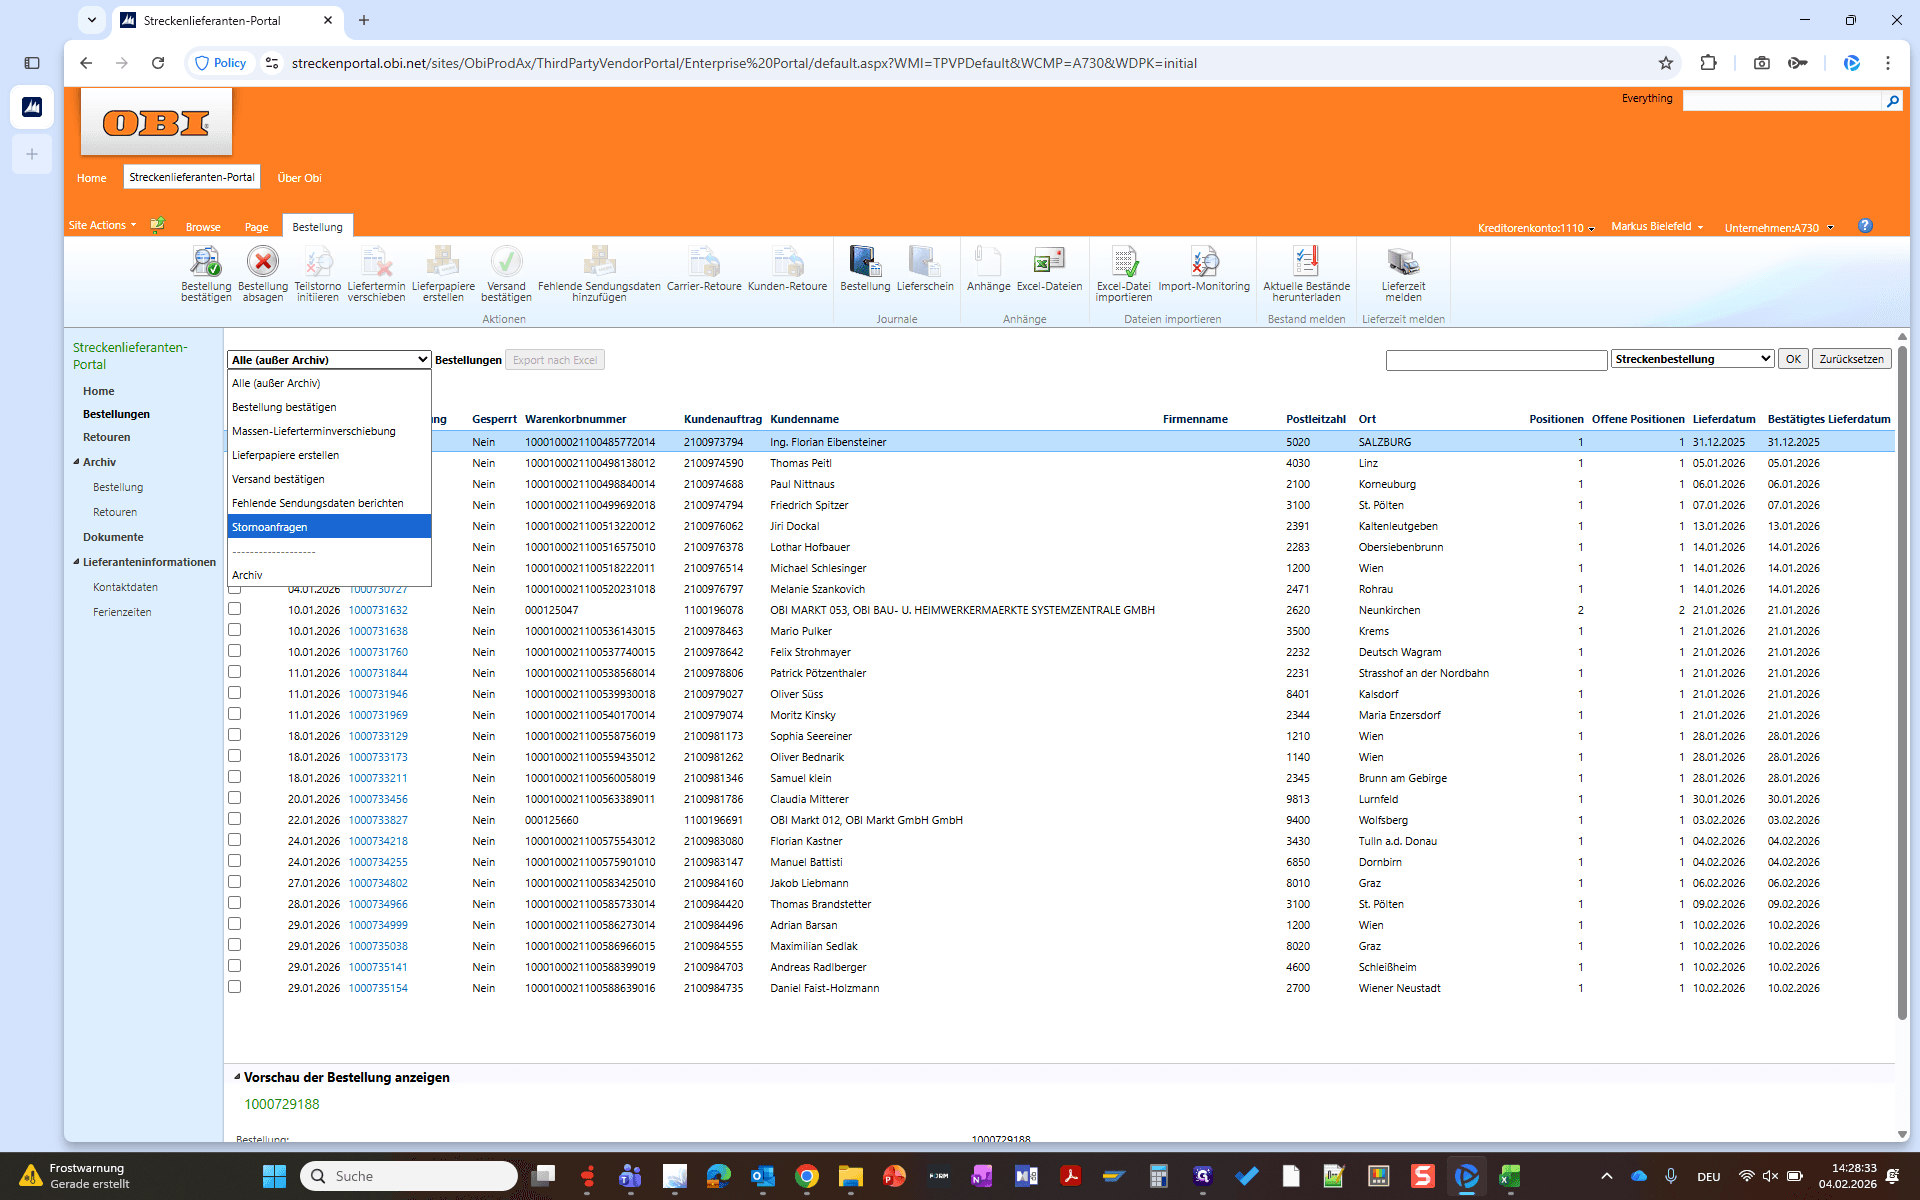
Task: Open Kontaktdaten in the sidebar
Action: click(125, 587)
